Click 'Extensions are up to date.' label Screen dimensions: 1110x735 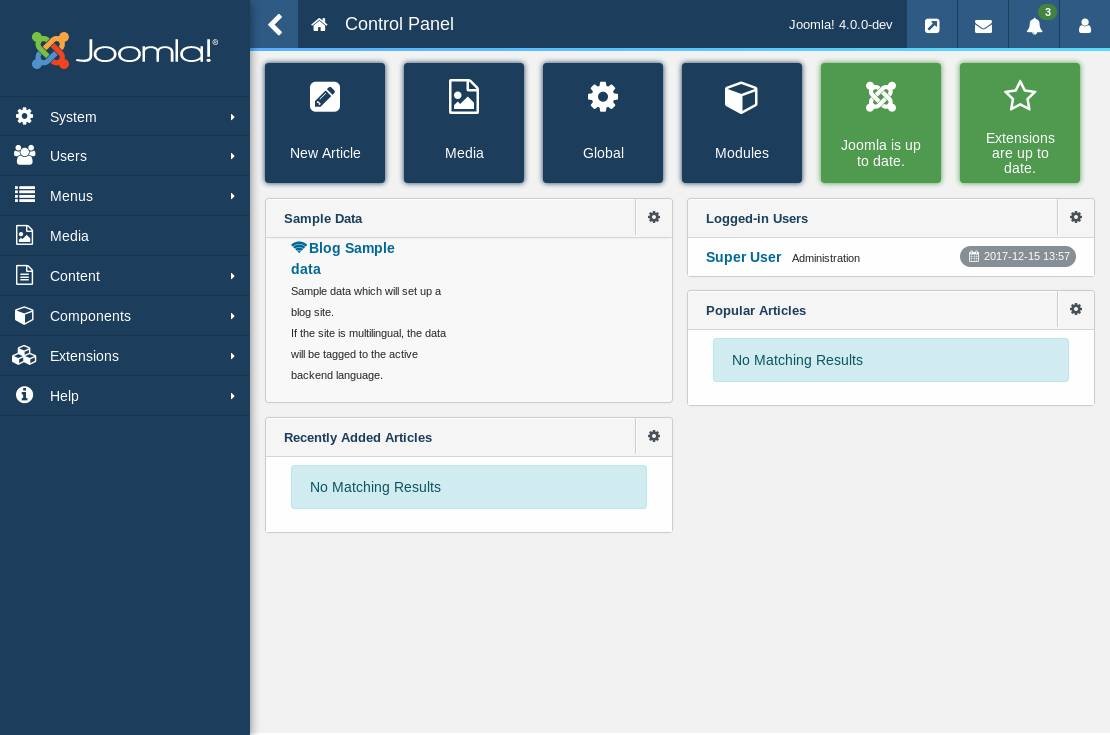pos(1020,153)
